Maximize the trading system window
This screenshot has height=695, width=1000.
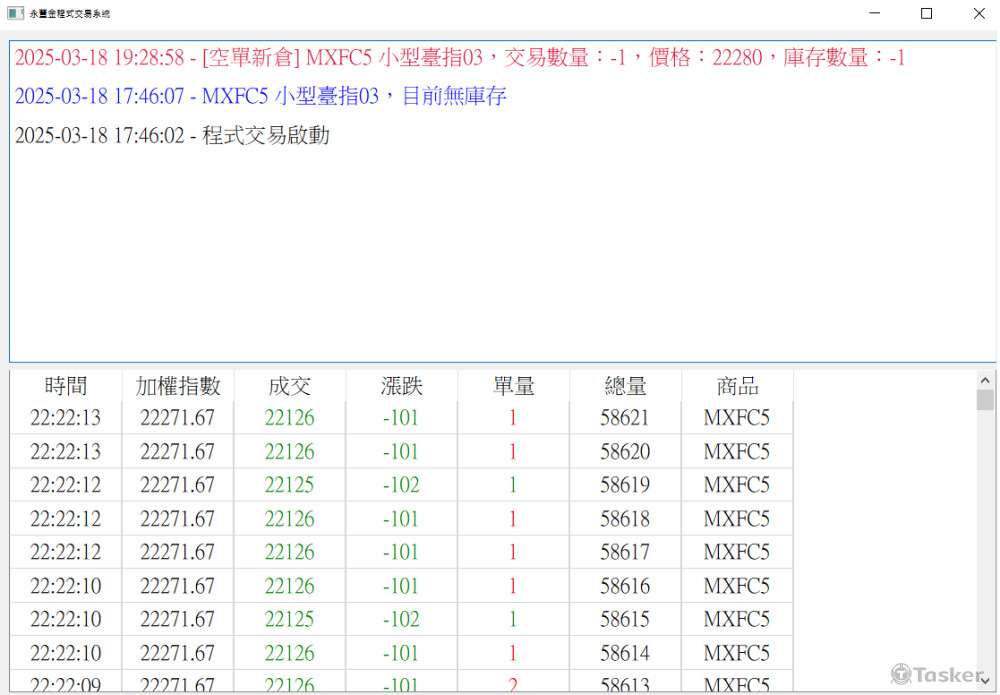tap(926, 14)
